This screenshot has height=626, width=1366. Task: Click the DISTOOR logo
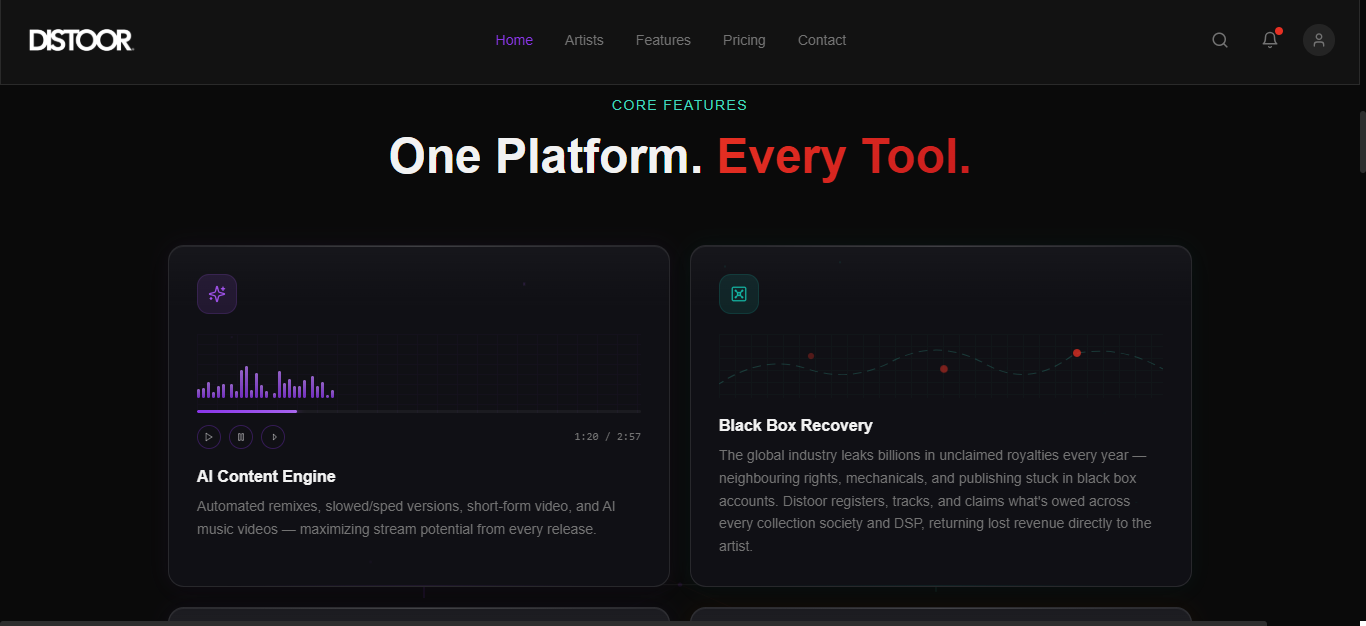81,40
